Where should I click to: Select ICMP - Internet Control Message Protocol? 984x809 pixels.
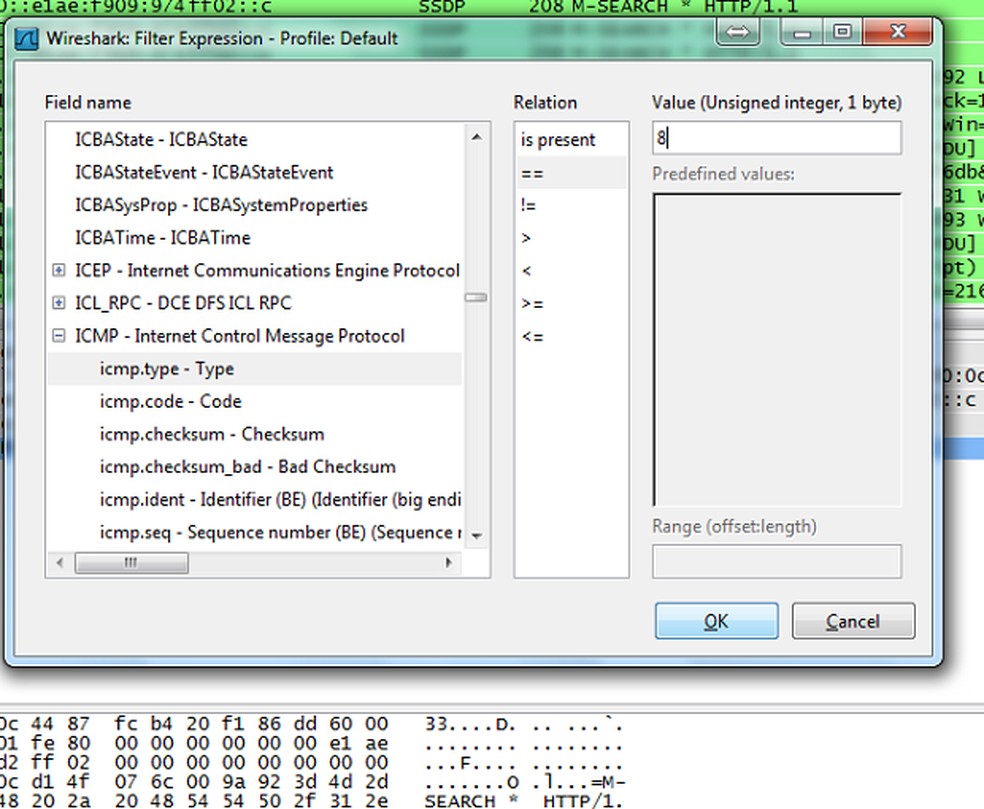point(240,336)
